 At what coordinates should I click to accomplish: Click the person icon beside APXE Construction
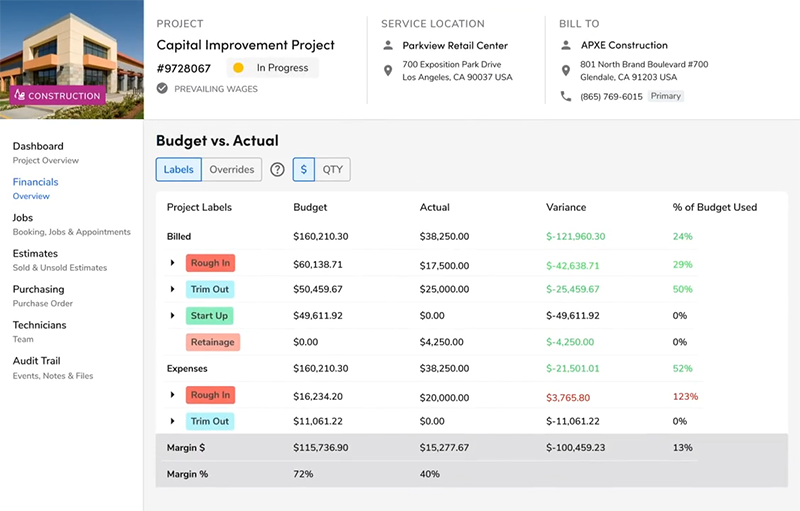coord(566,45)
